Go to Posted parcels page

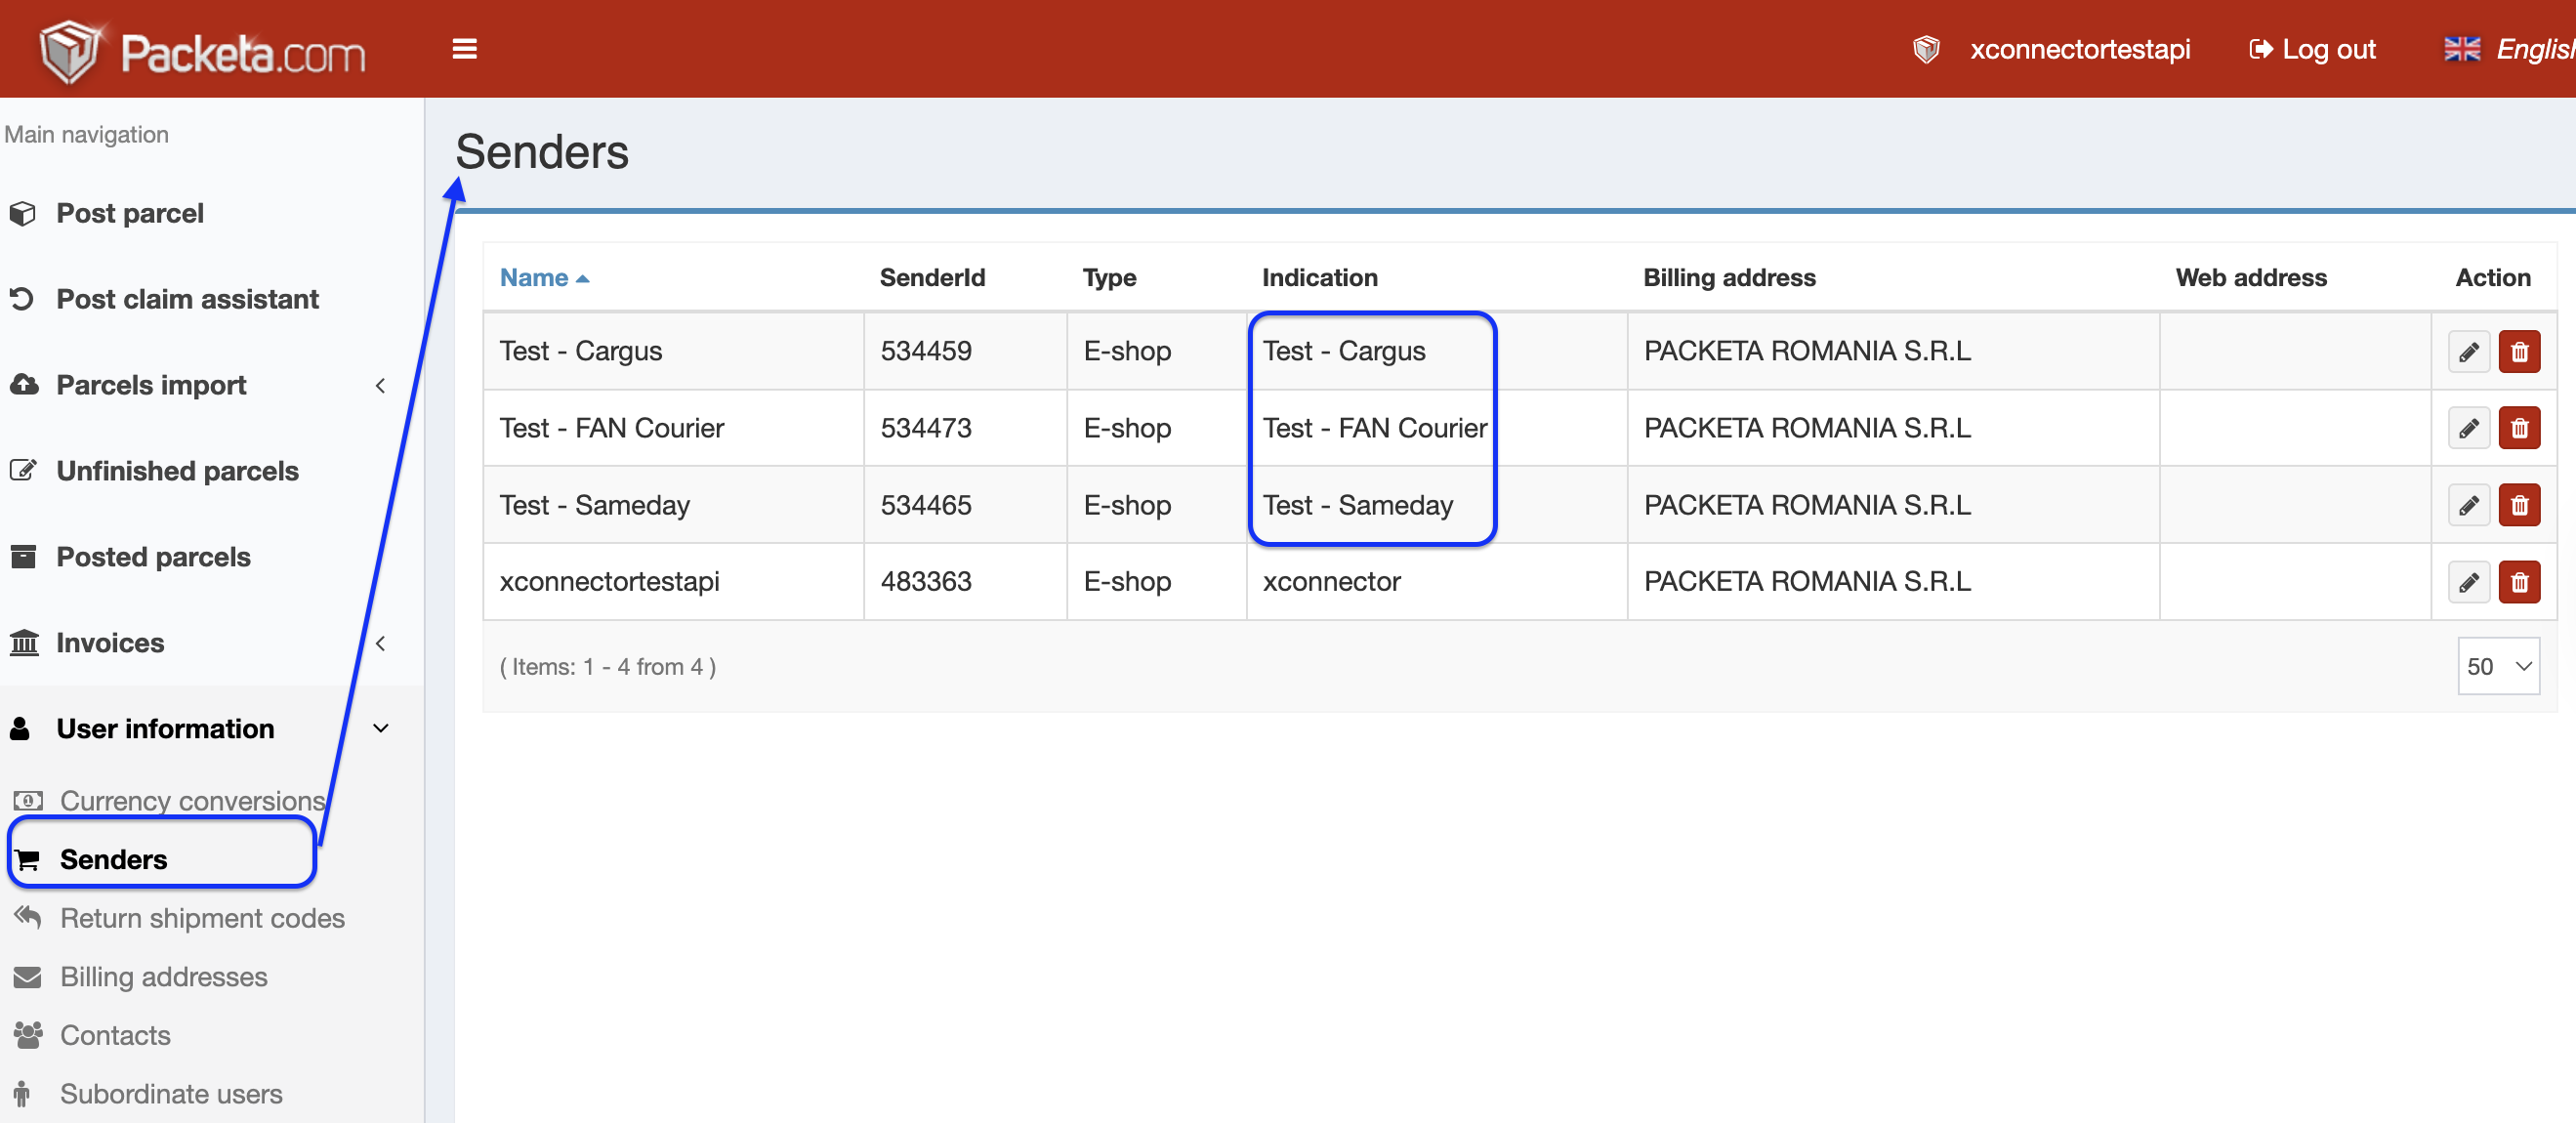(153, 557)
